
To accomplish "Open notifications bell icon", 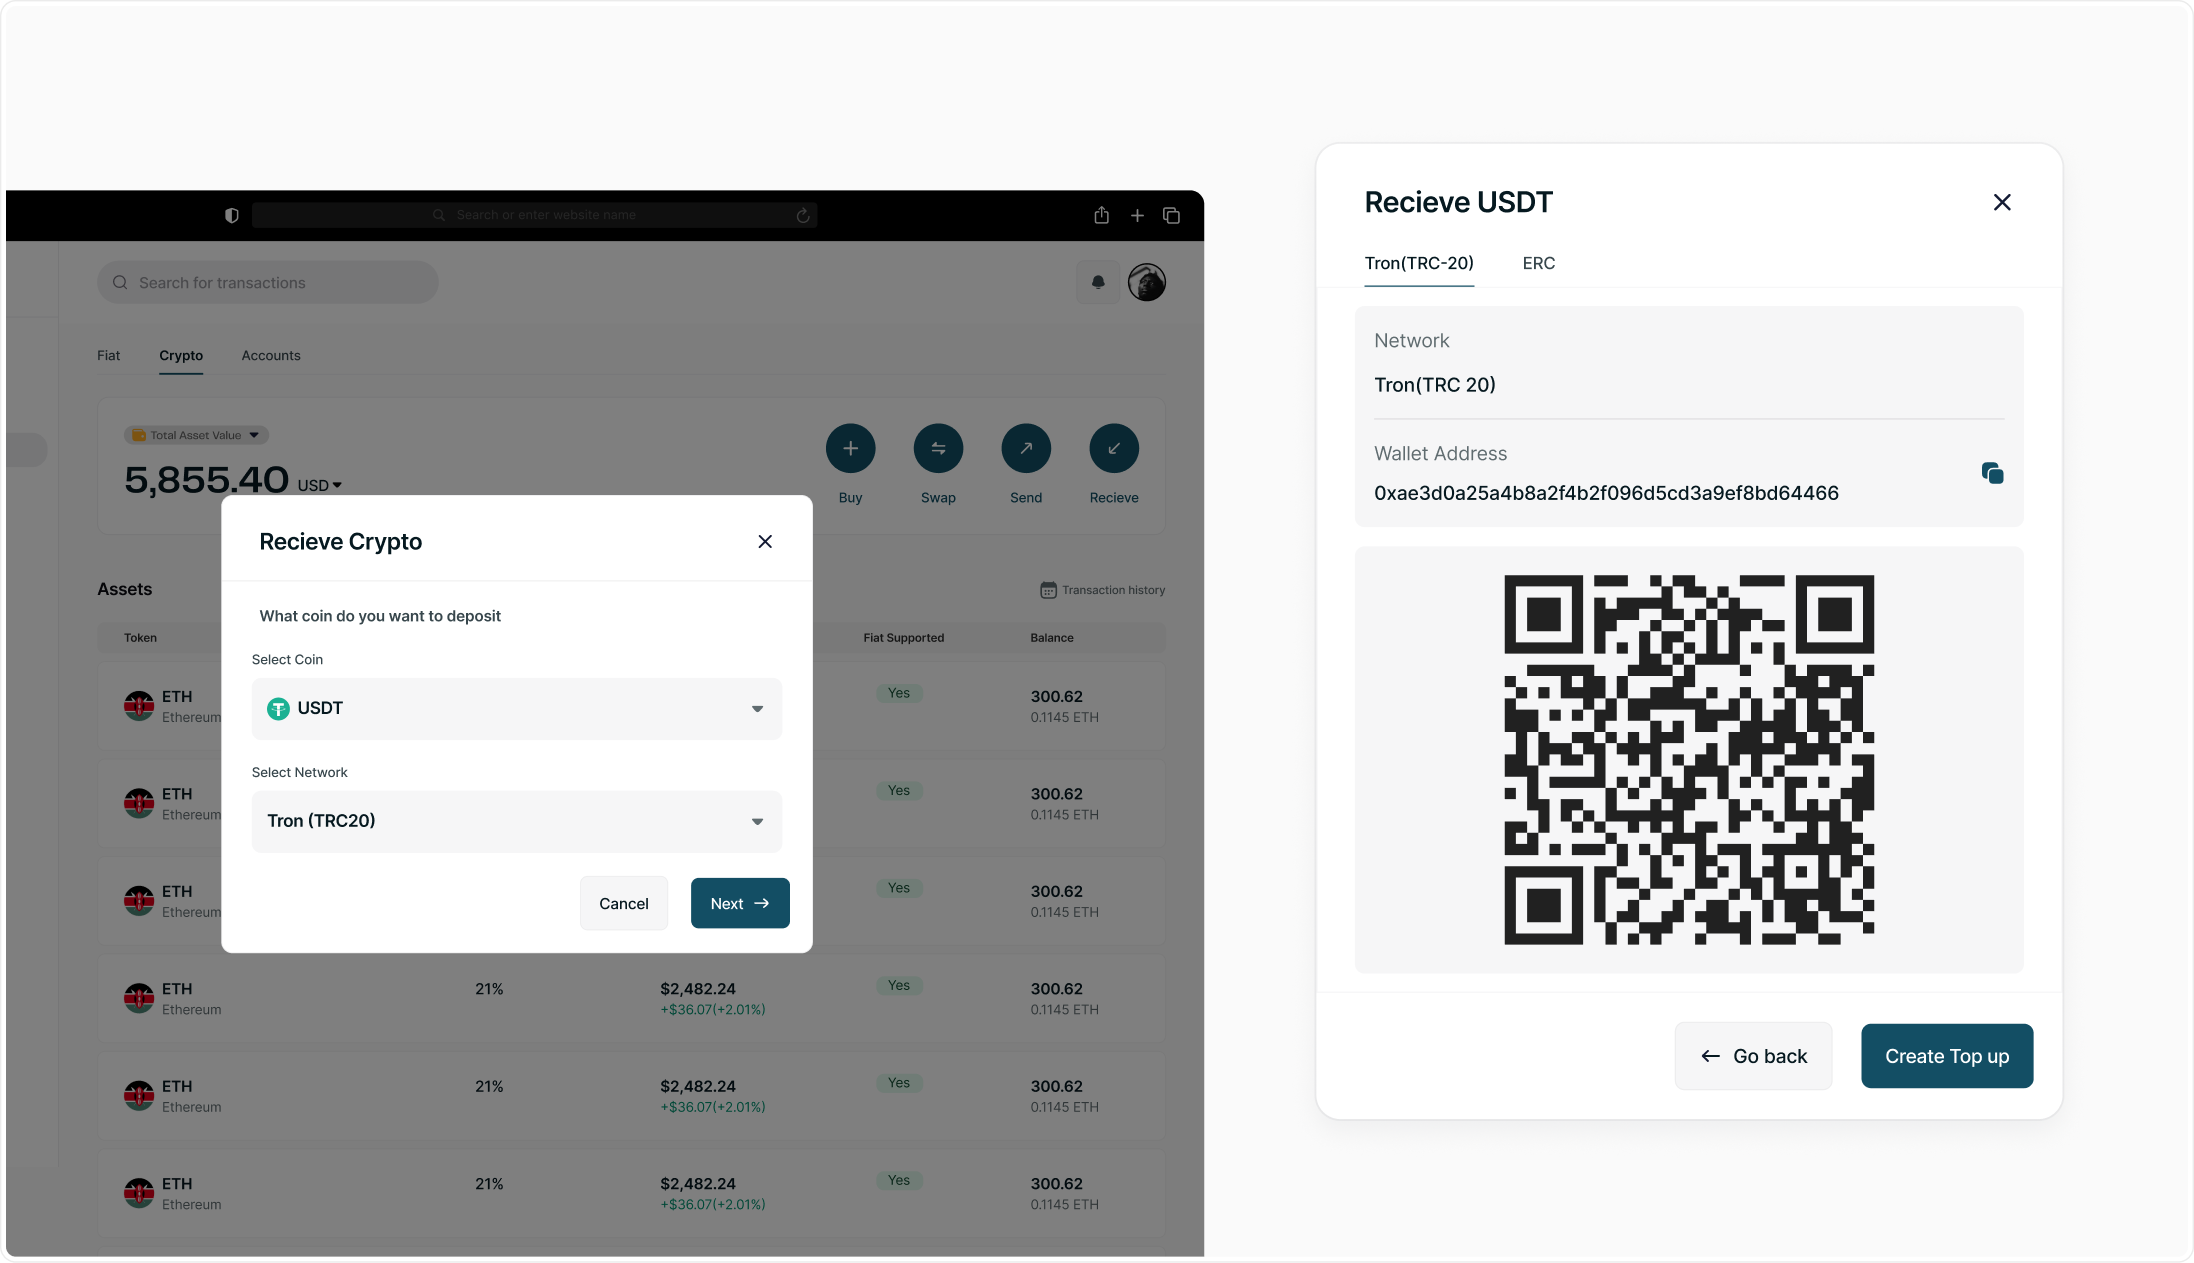I will click(x=1098, y=283).
